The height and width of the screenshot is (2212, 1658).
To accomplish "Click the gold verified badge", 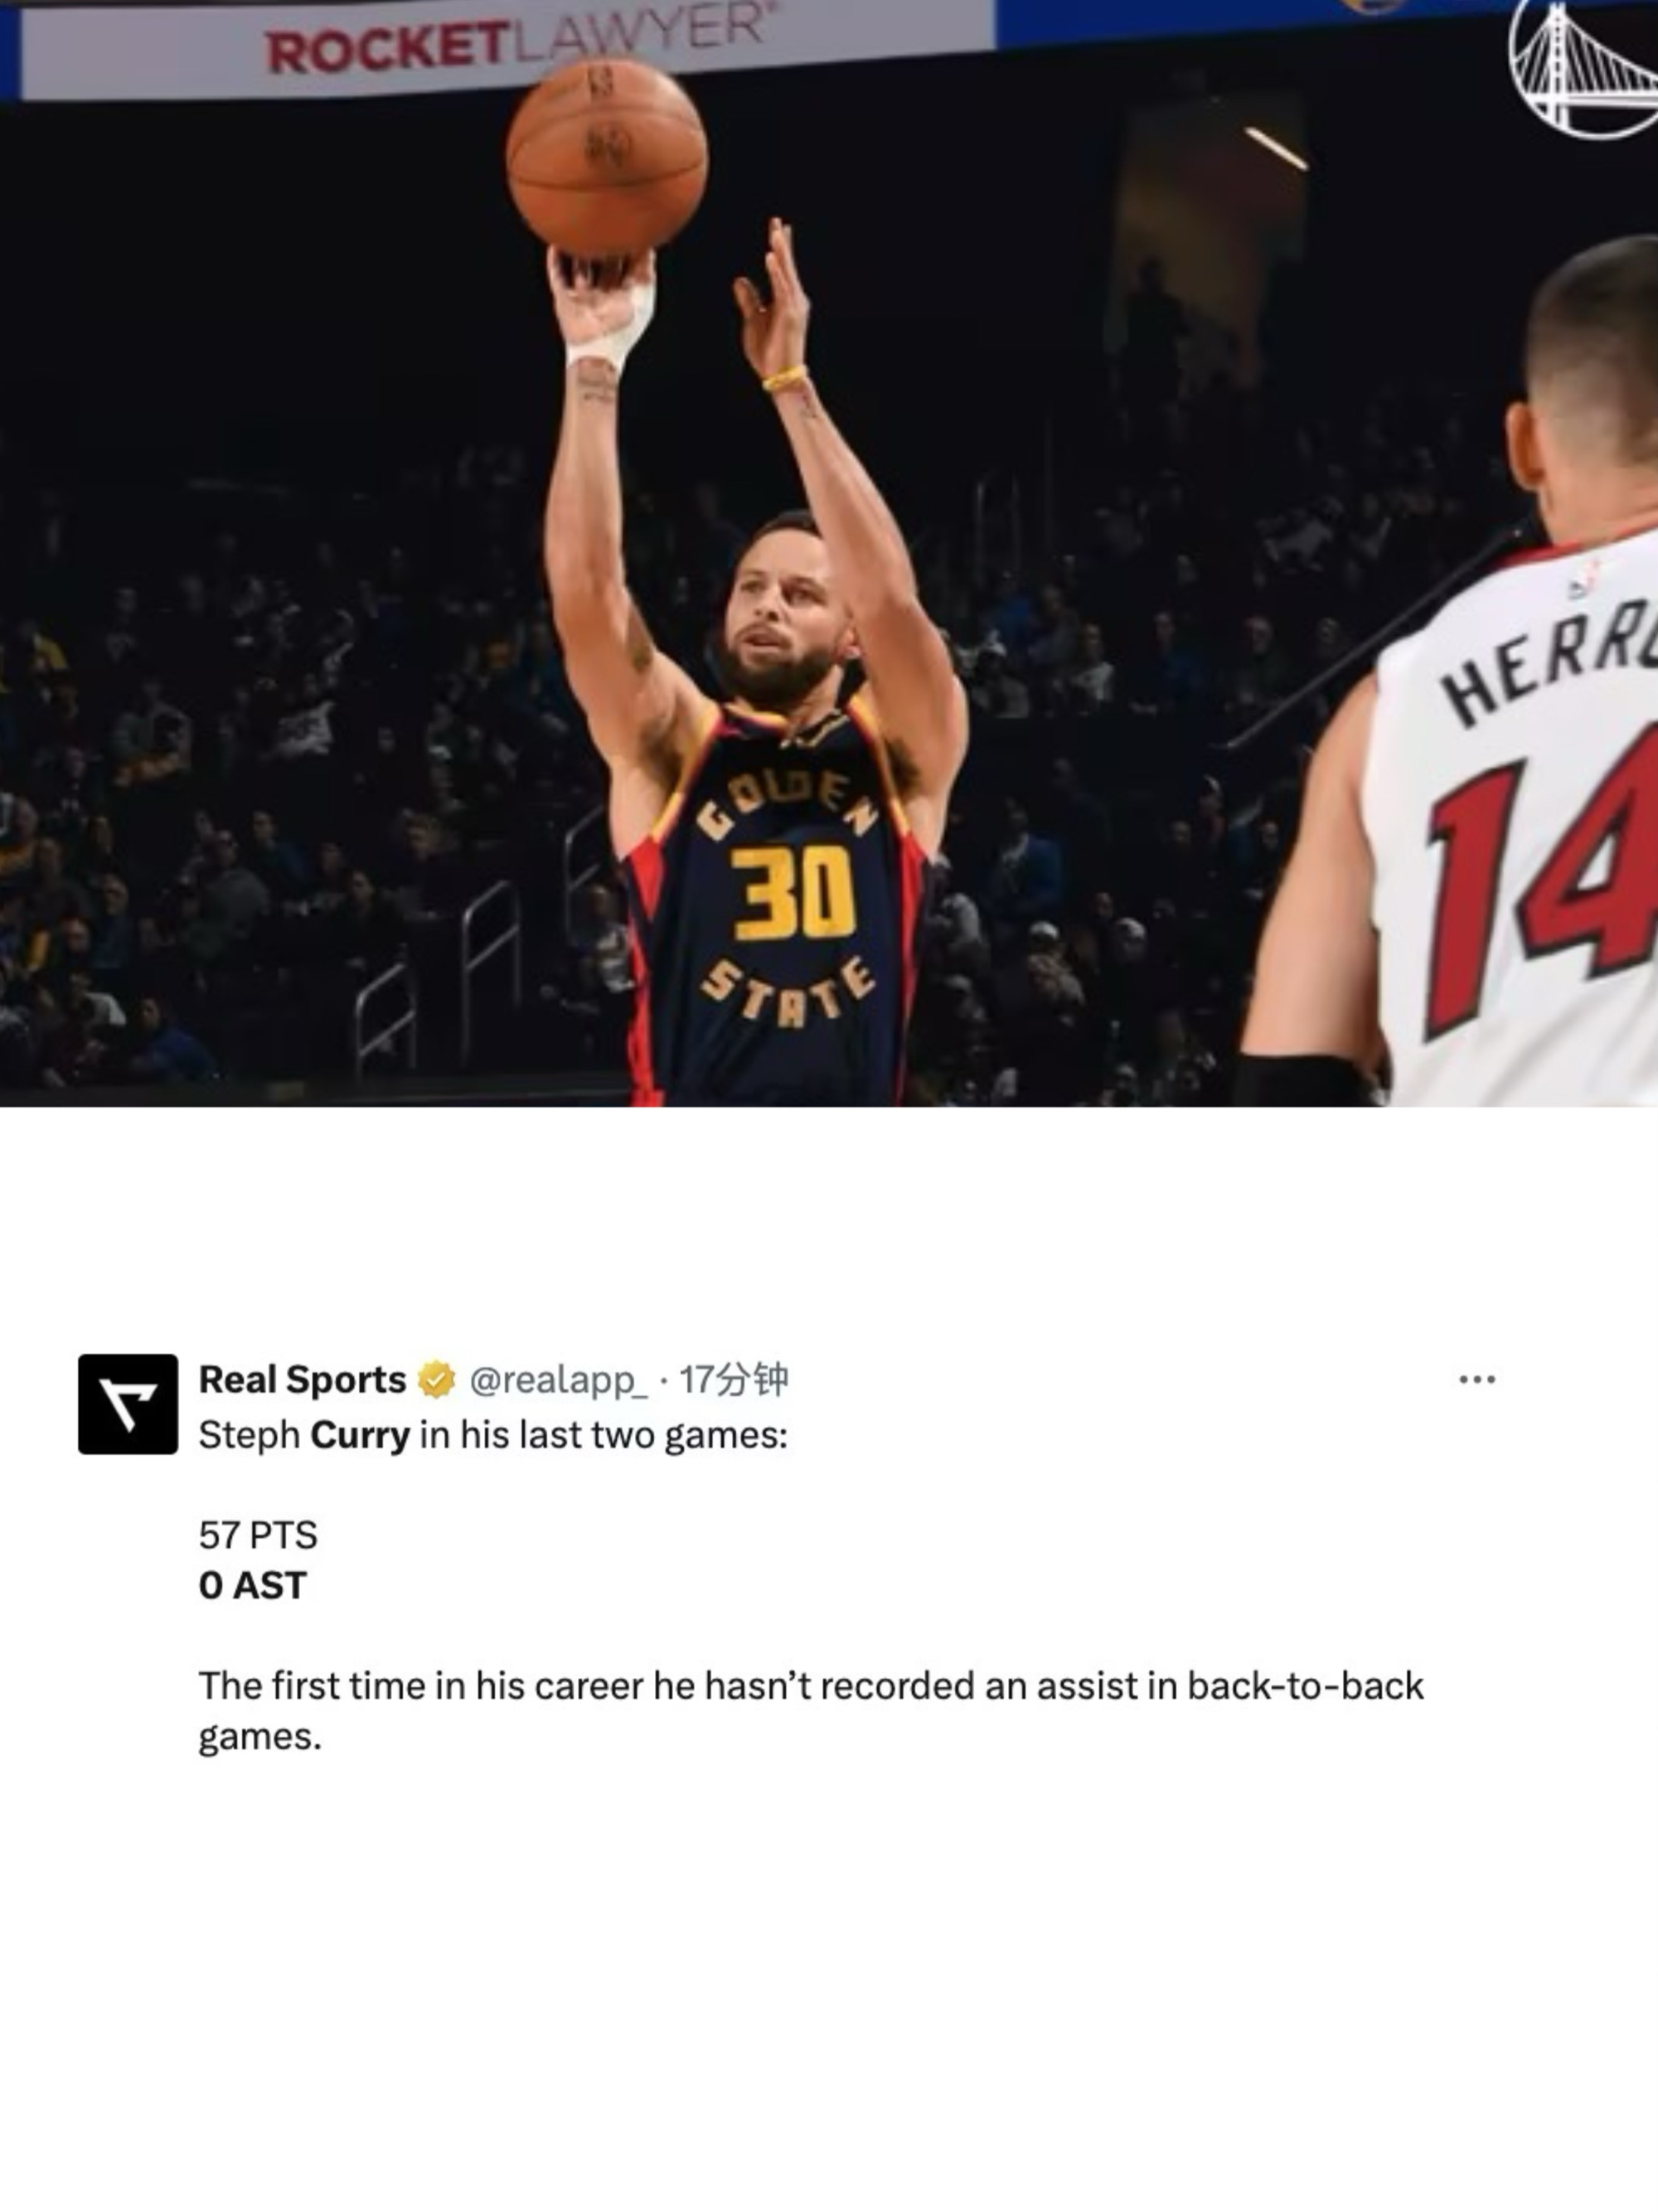I will point(436,1380).
